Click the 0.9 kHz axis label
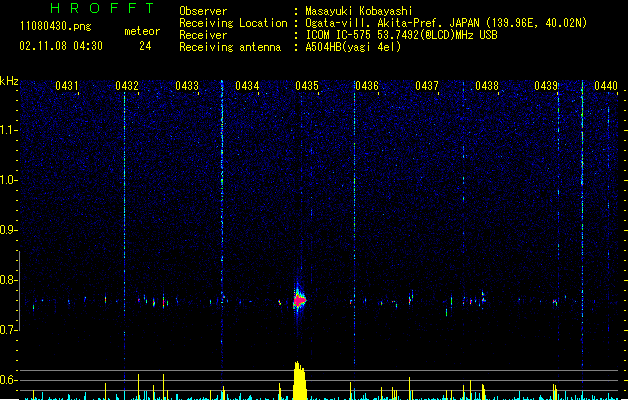This screenshot has width=629, height=400. [8, 230]
